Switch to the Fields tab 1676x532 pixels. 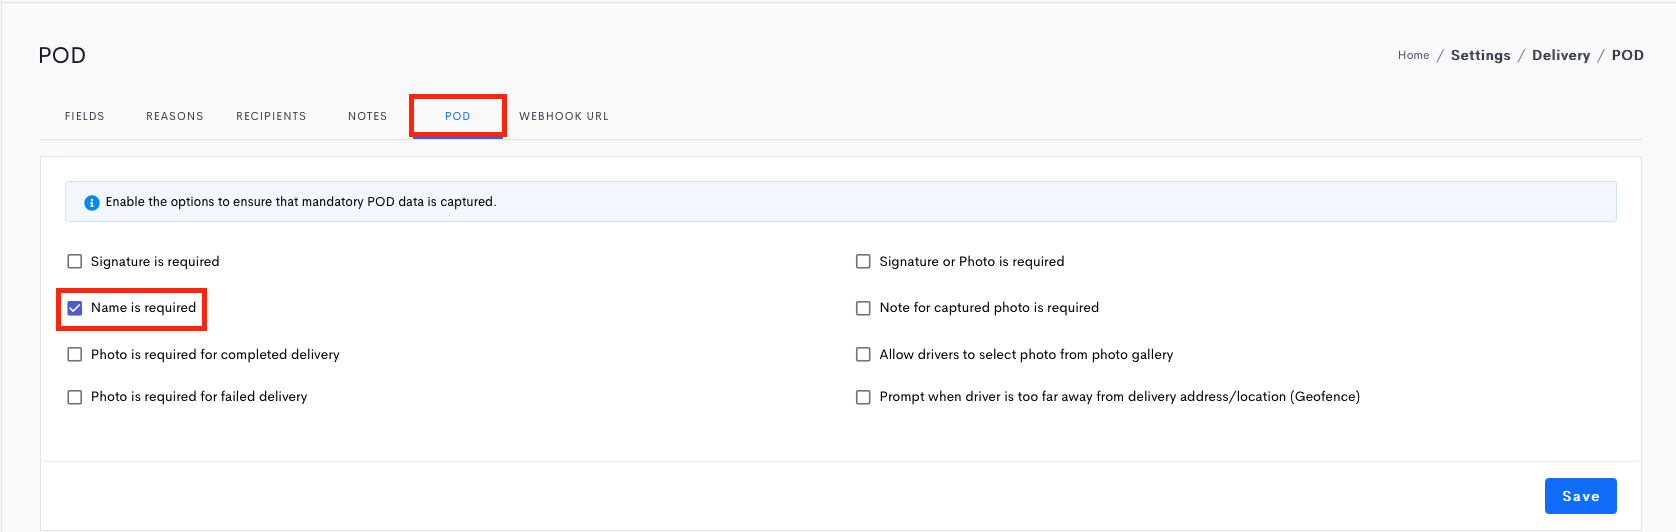[x=85, y=116]
